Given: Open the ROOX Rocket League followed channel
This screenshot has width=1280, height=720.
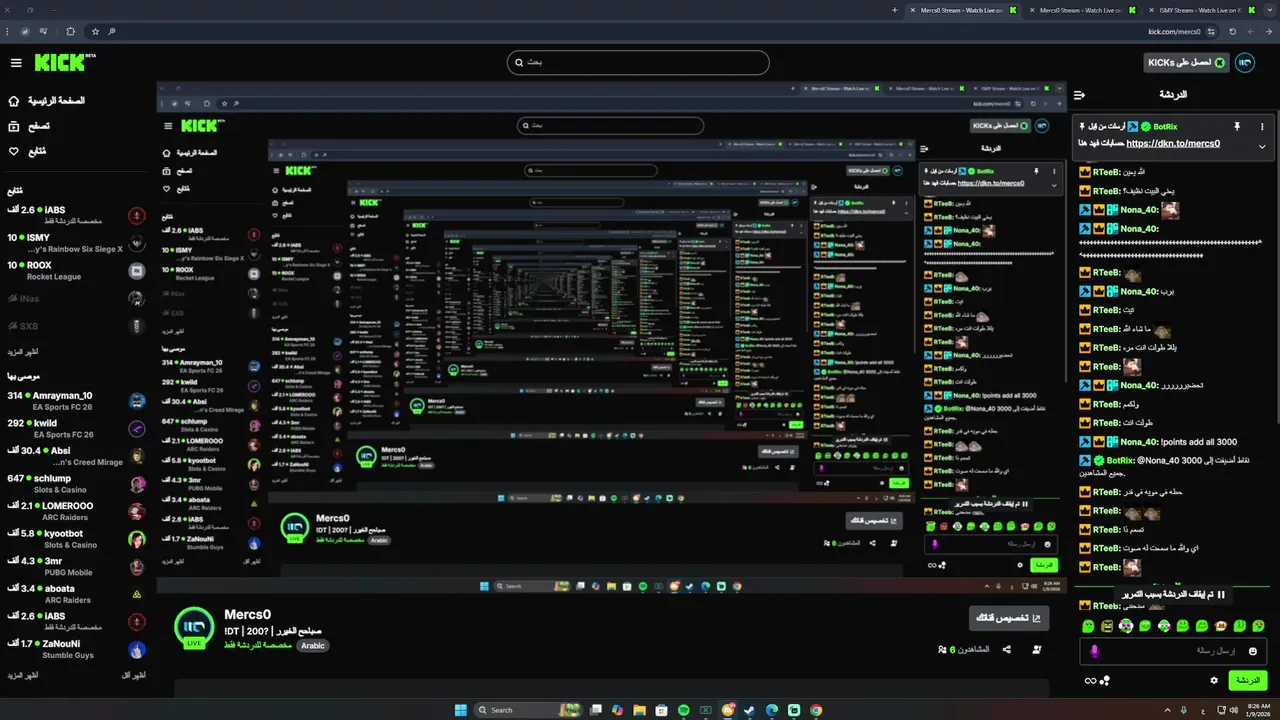Looking at the screenshot, I should tap(77, 271).
